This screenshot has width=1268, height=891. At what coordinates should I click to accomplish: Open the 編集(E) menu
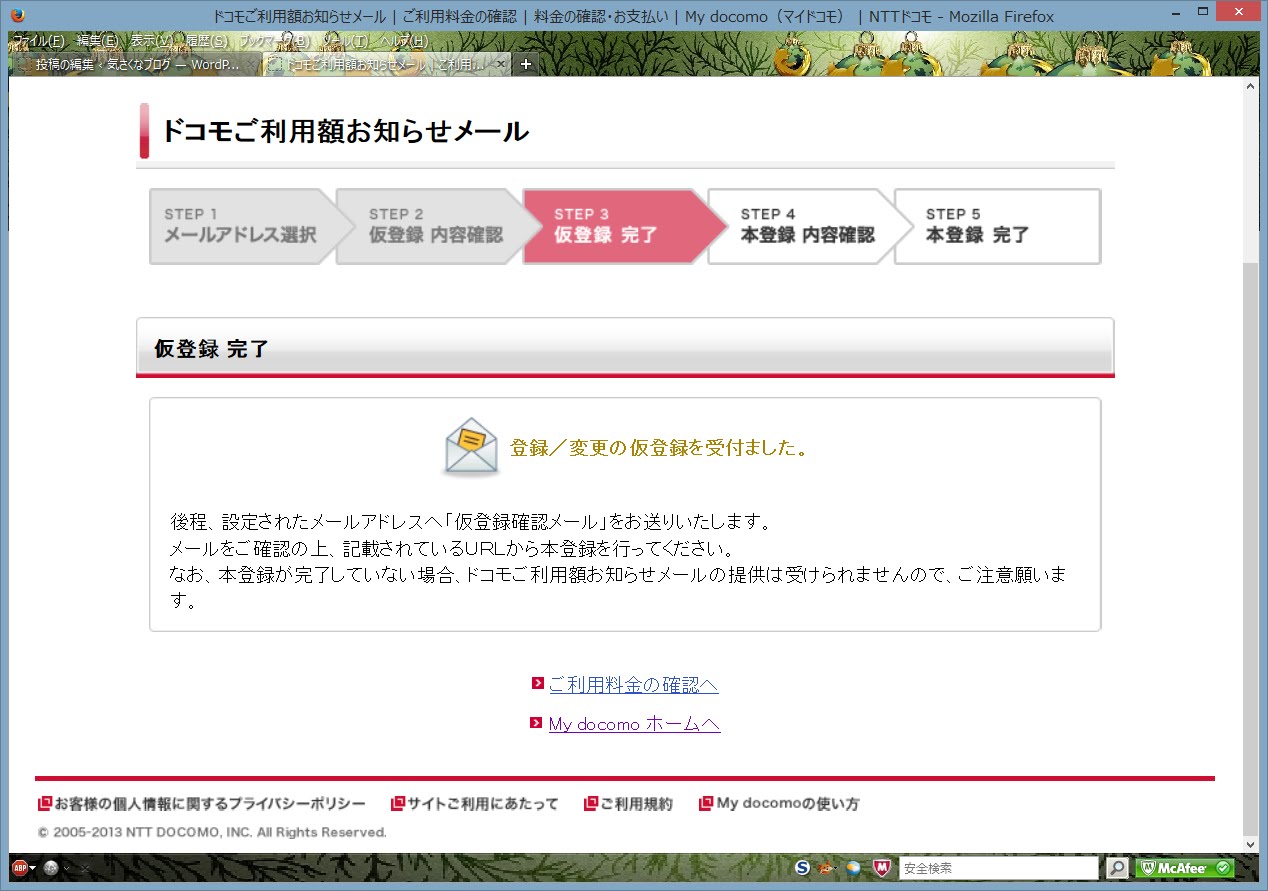pos(97,41)
